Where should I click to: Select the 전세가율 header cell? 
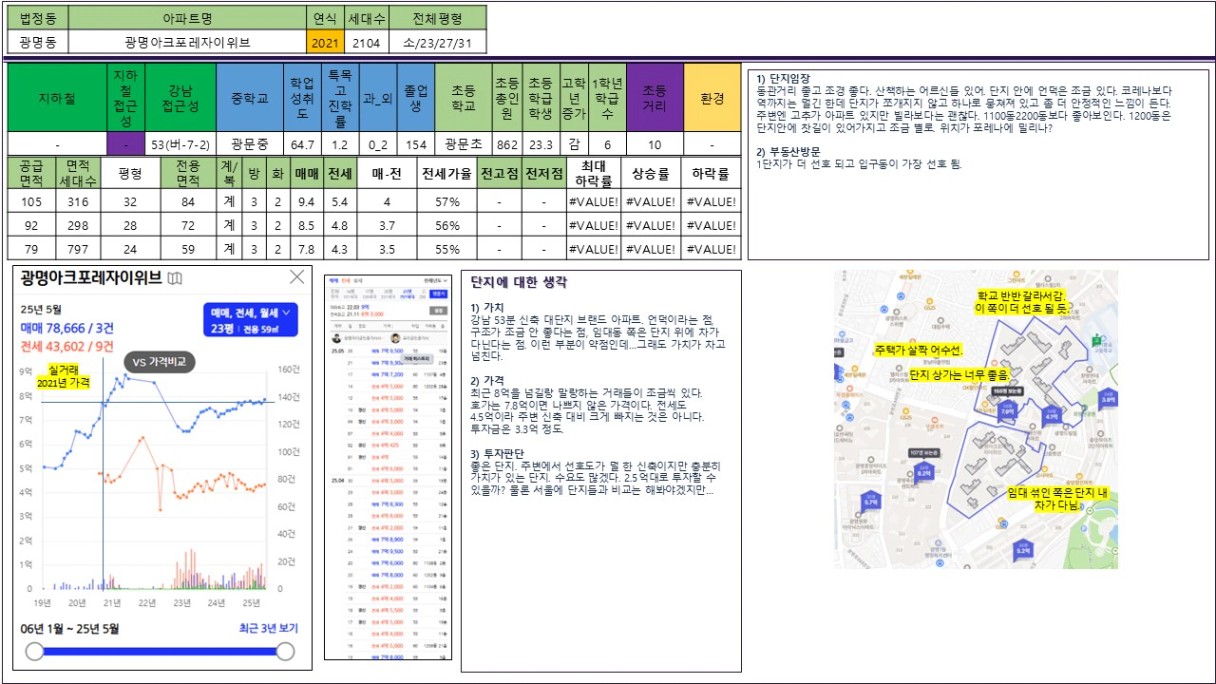[x=446, y=174]
